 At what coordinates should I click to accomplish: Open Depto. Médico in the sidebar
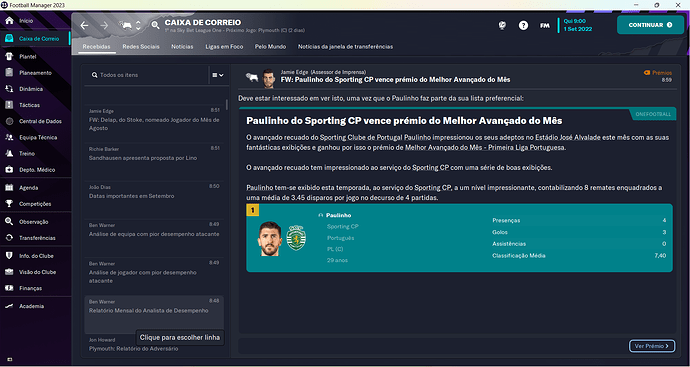(35, 170)
